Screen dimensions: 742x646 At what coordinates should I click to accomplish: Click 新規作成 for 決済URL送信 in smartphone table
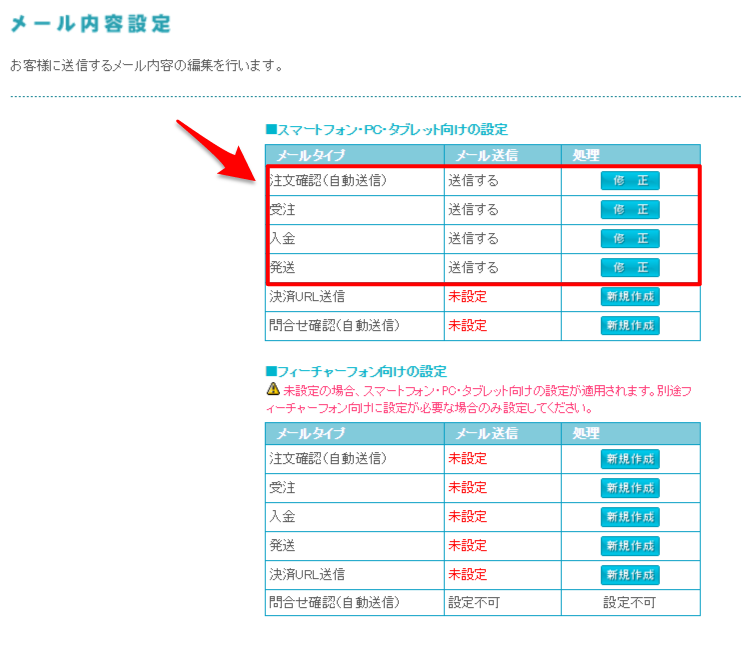click(630, 297)
